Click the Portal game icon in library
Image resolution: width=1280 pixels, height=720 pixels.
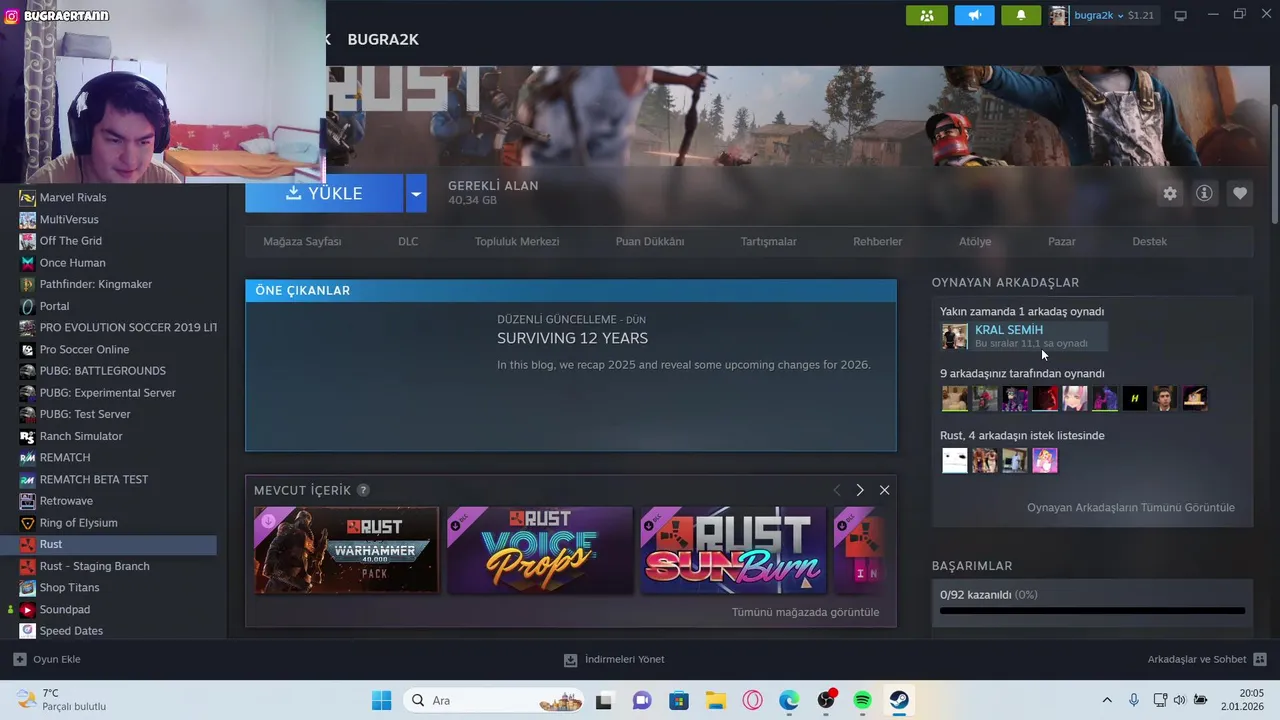(27, 306)
